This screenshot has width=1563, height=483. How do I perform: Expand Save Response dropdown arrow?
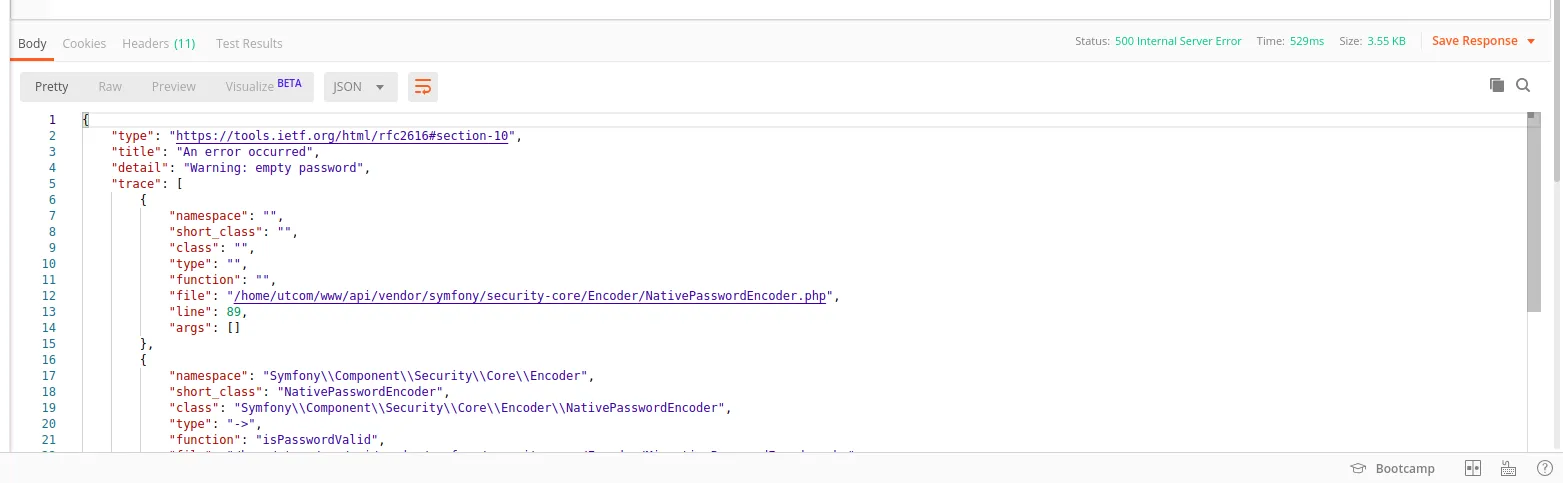coord(1530,42)
